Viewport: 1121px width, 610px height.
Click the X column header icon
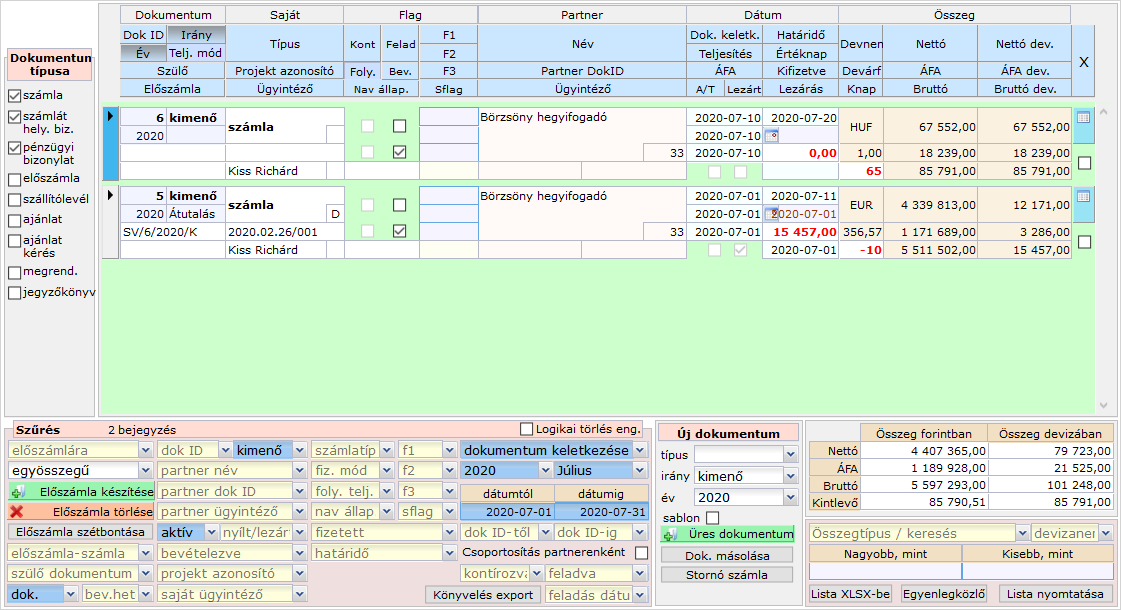[1083, 62]
